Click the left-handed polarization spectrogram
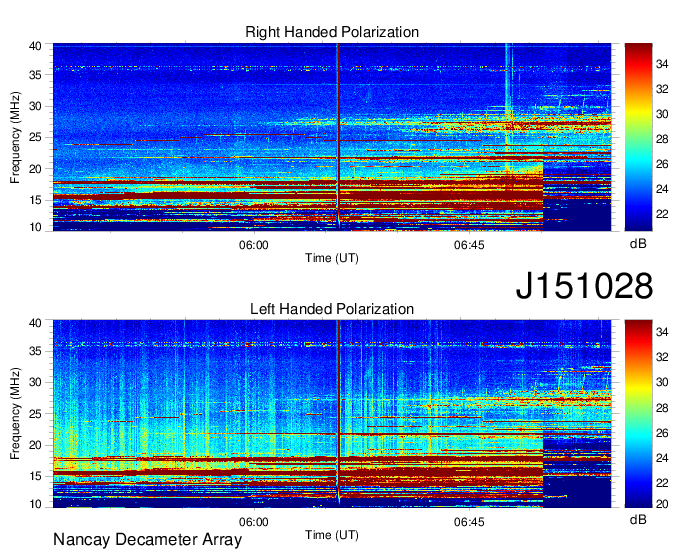 tap(332, 414)
